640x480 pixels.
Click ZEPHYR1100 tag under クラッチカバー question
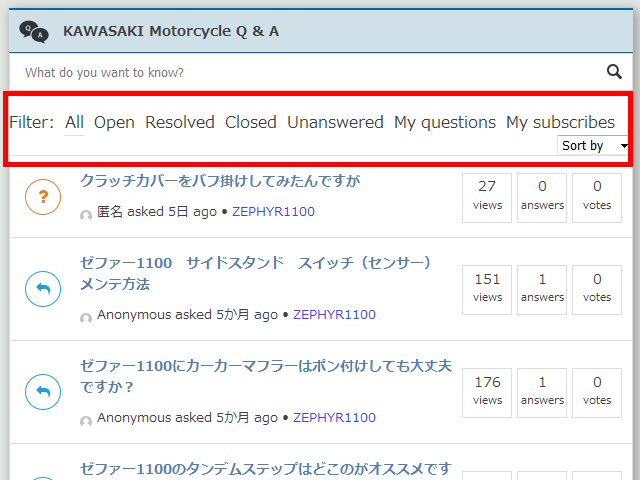click(x=273, y=211)
